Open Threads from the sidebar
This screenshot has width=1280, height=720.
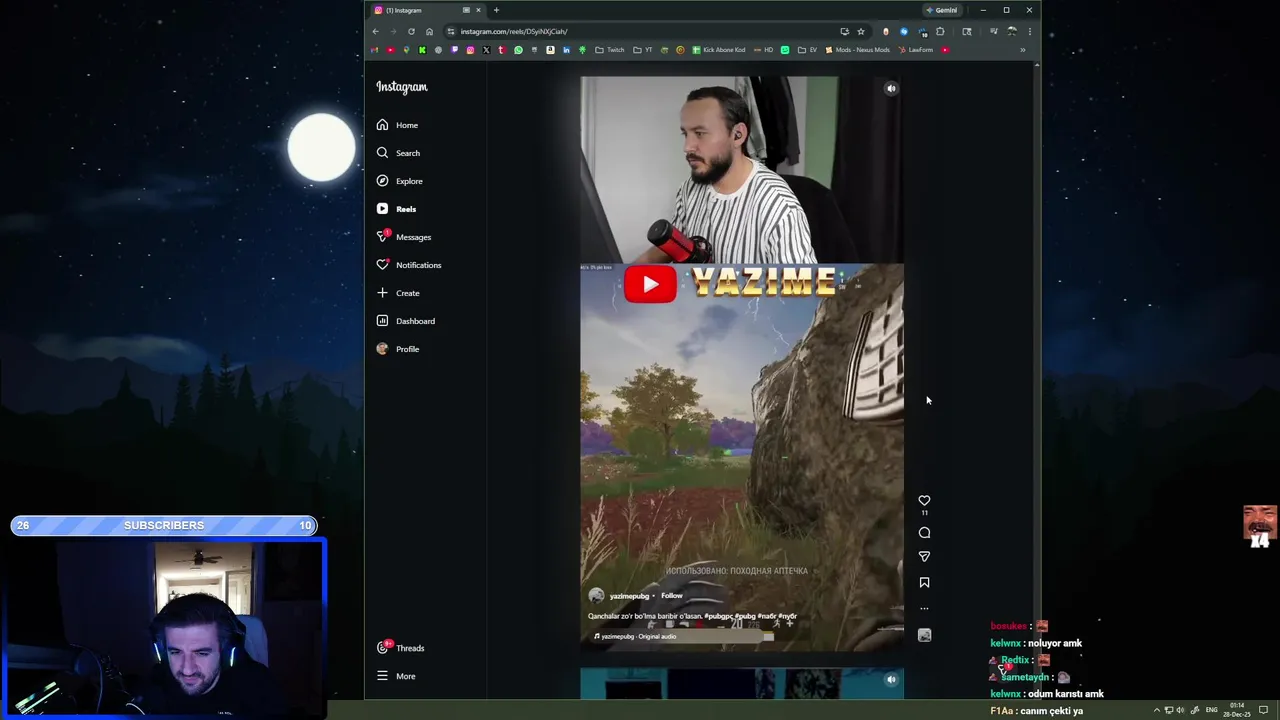click(x=400, y=648)
